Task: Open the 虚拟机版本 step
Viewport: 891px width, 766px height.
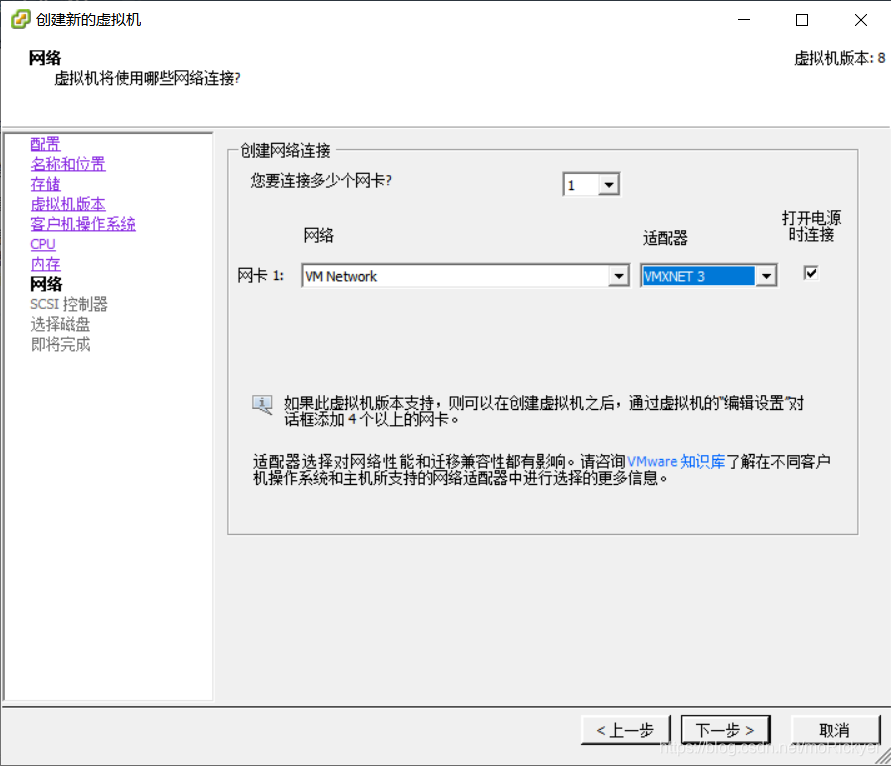Action: (x=68, y=204)
